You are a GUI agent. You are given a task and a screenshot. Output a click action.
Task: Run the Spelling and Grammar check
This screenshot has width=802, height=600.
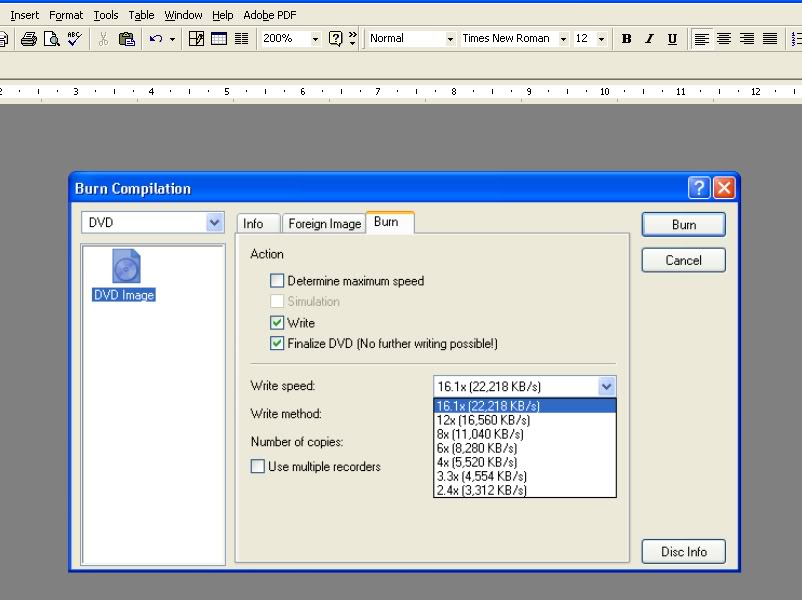point(74,39)
